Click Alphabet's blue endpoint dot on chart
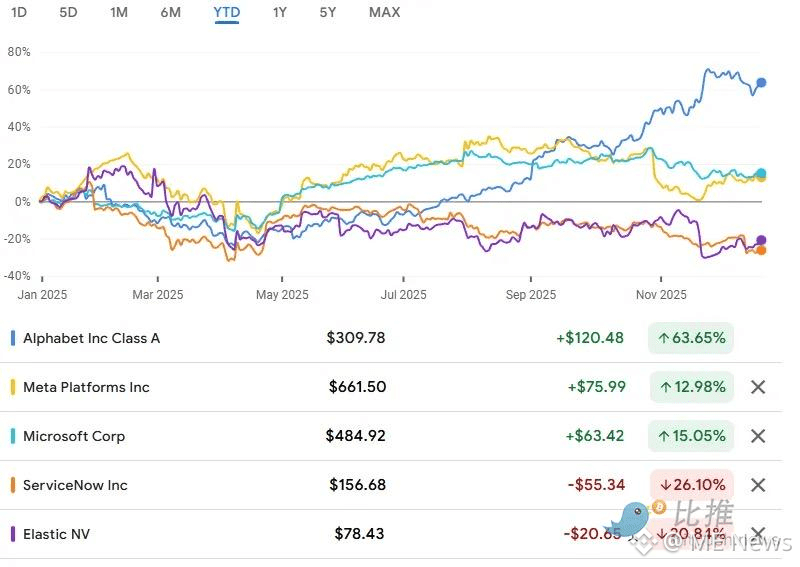Screen dimensions: 800x567 762,83
